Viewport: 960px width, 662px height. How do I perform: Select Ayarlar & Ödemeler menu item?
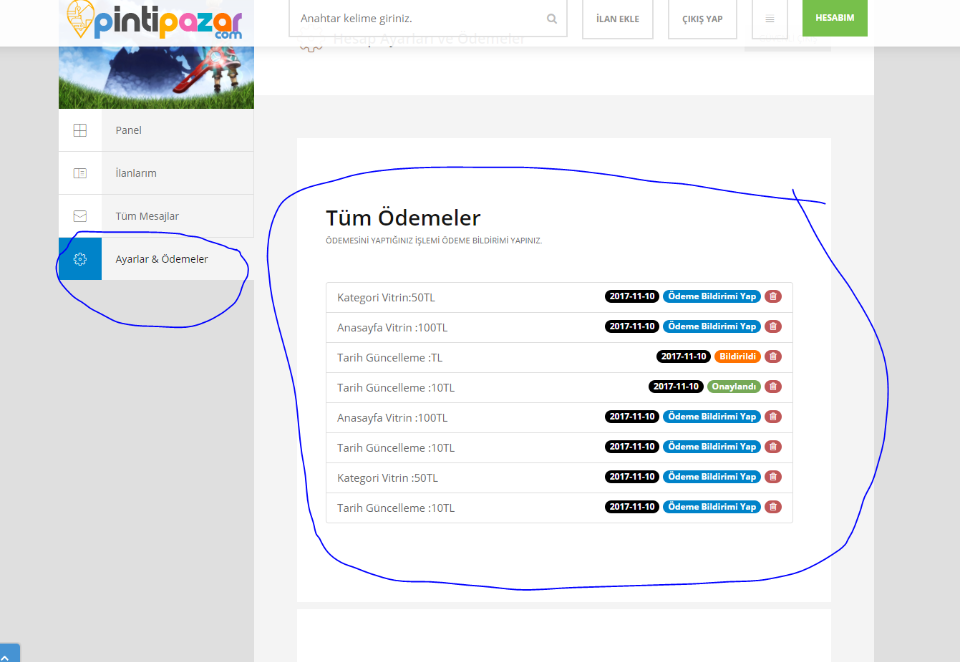pos(161,259)
